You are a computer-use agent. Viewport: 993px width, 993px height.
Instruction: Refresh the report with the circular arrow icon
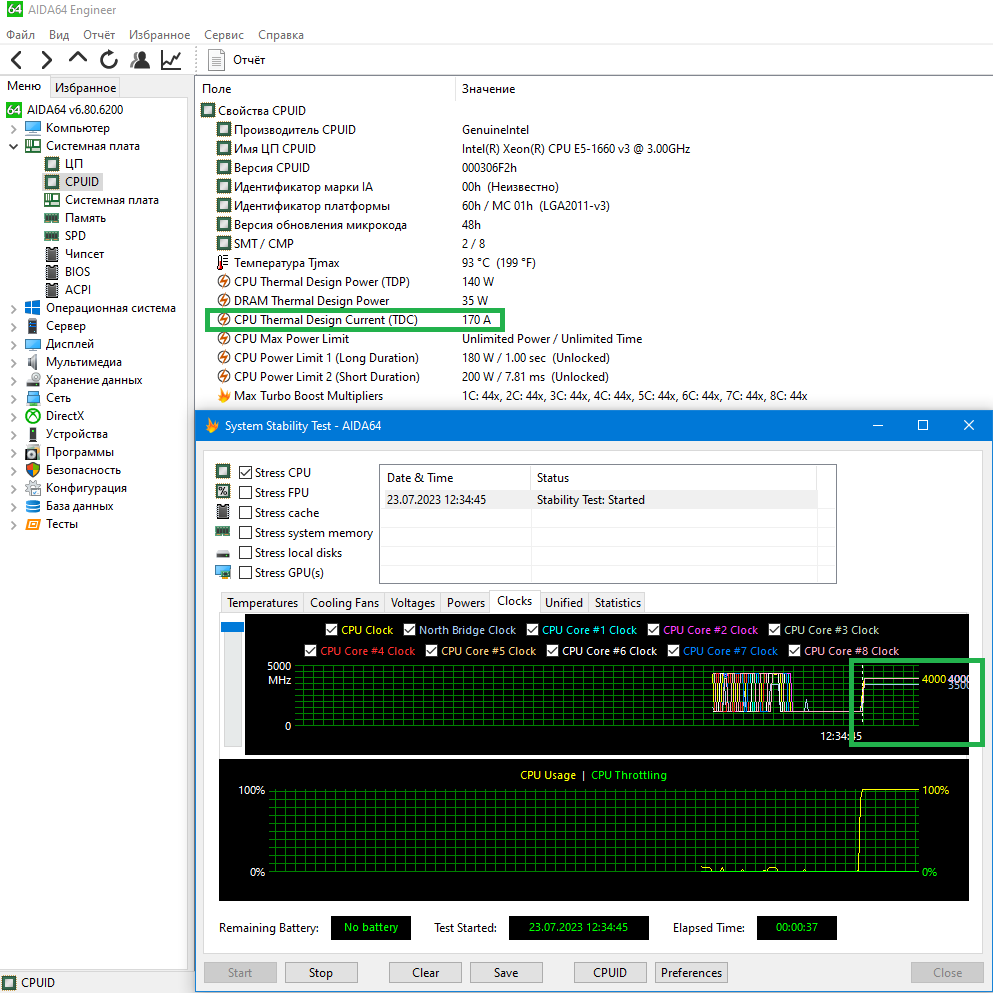[109, 60]
